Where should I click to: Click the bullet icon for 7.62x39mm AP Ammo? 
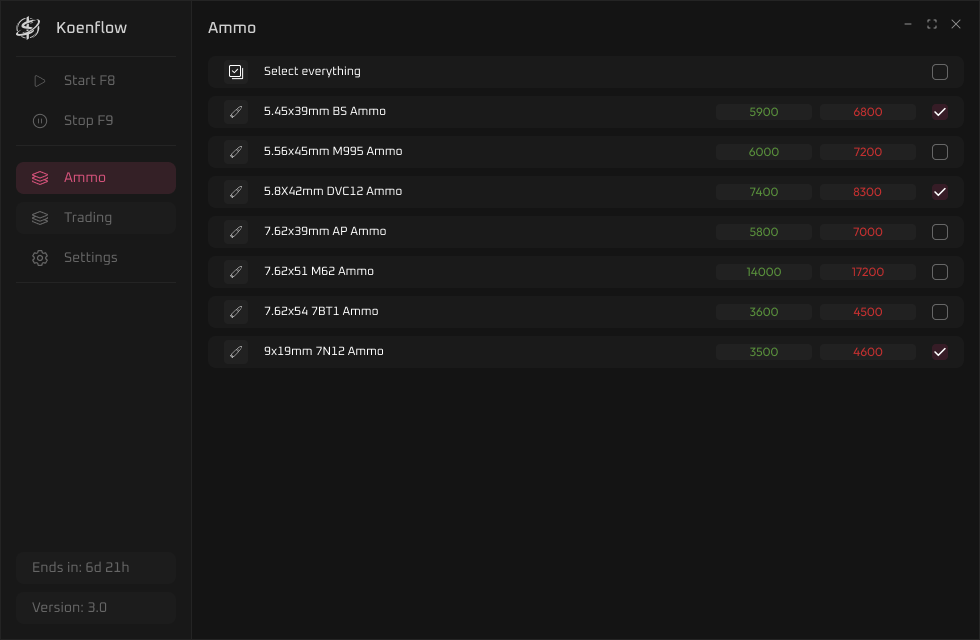[x=236, y=232]
